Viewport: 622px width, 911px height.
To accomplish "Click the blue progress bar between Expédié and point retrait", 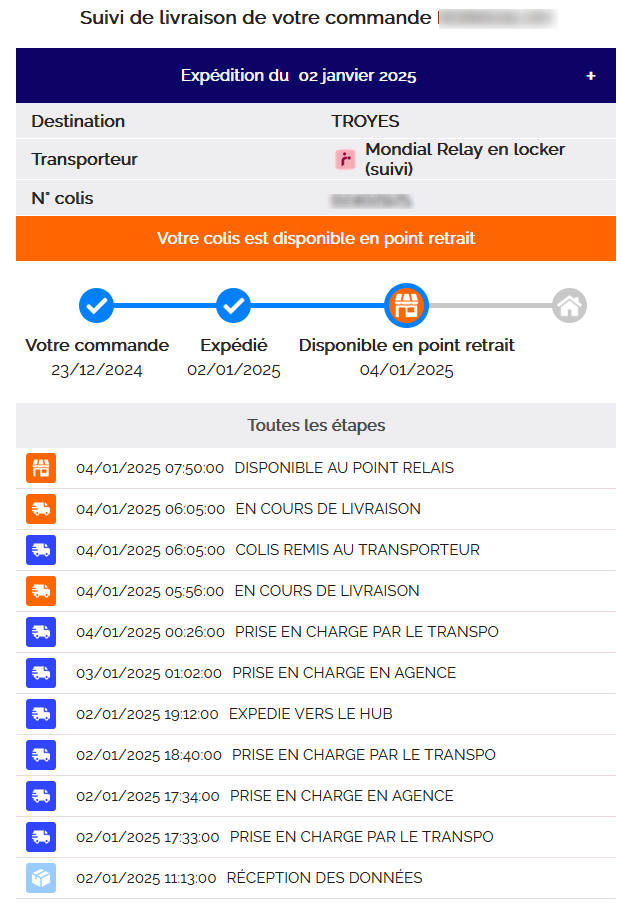I will pos(320,305).
